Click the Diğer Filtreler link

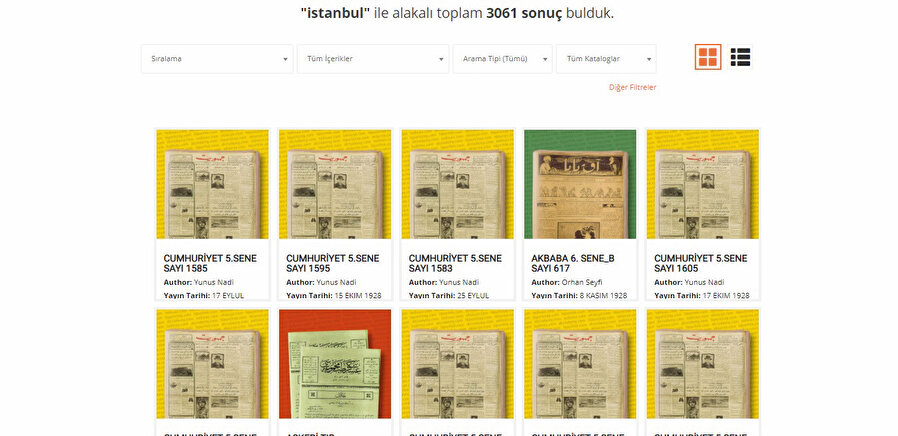(x=632, y=88)
